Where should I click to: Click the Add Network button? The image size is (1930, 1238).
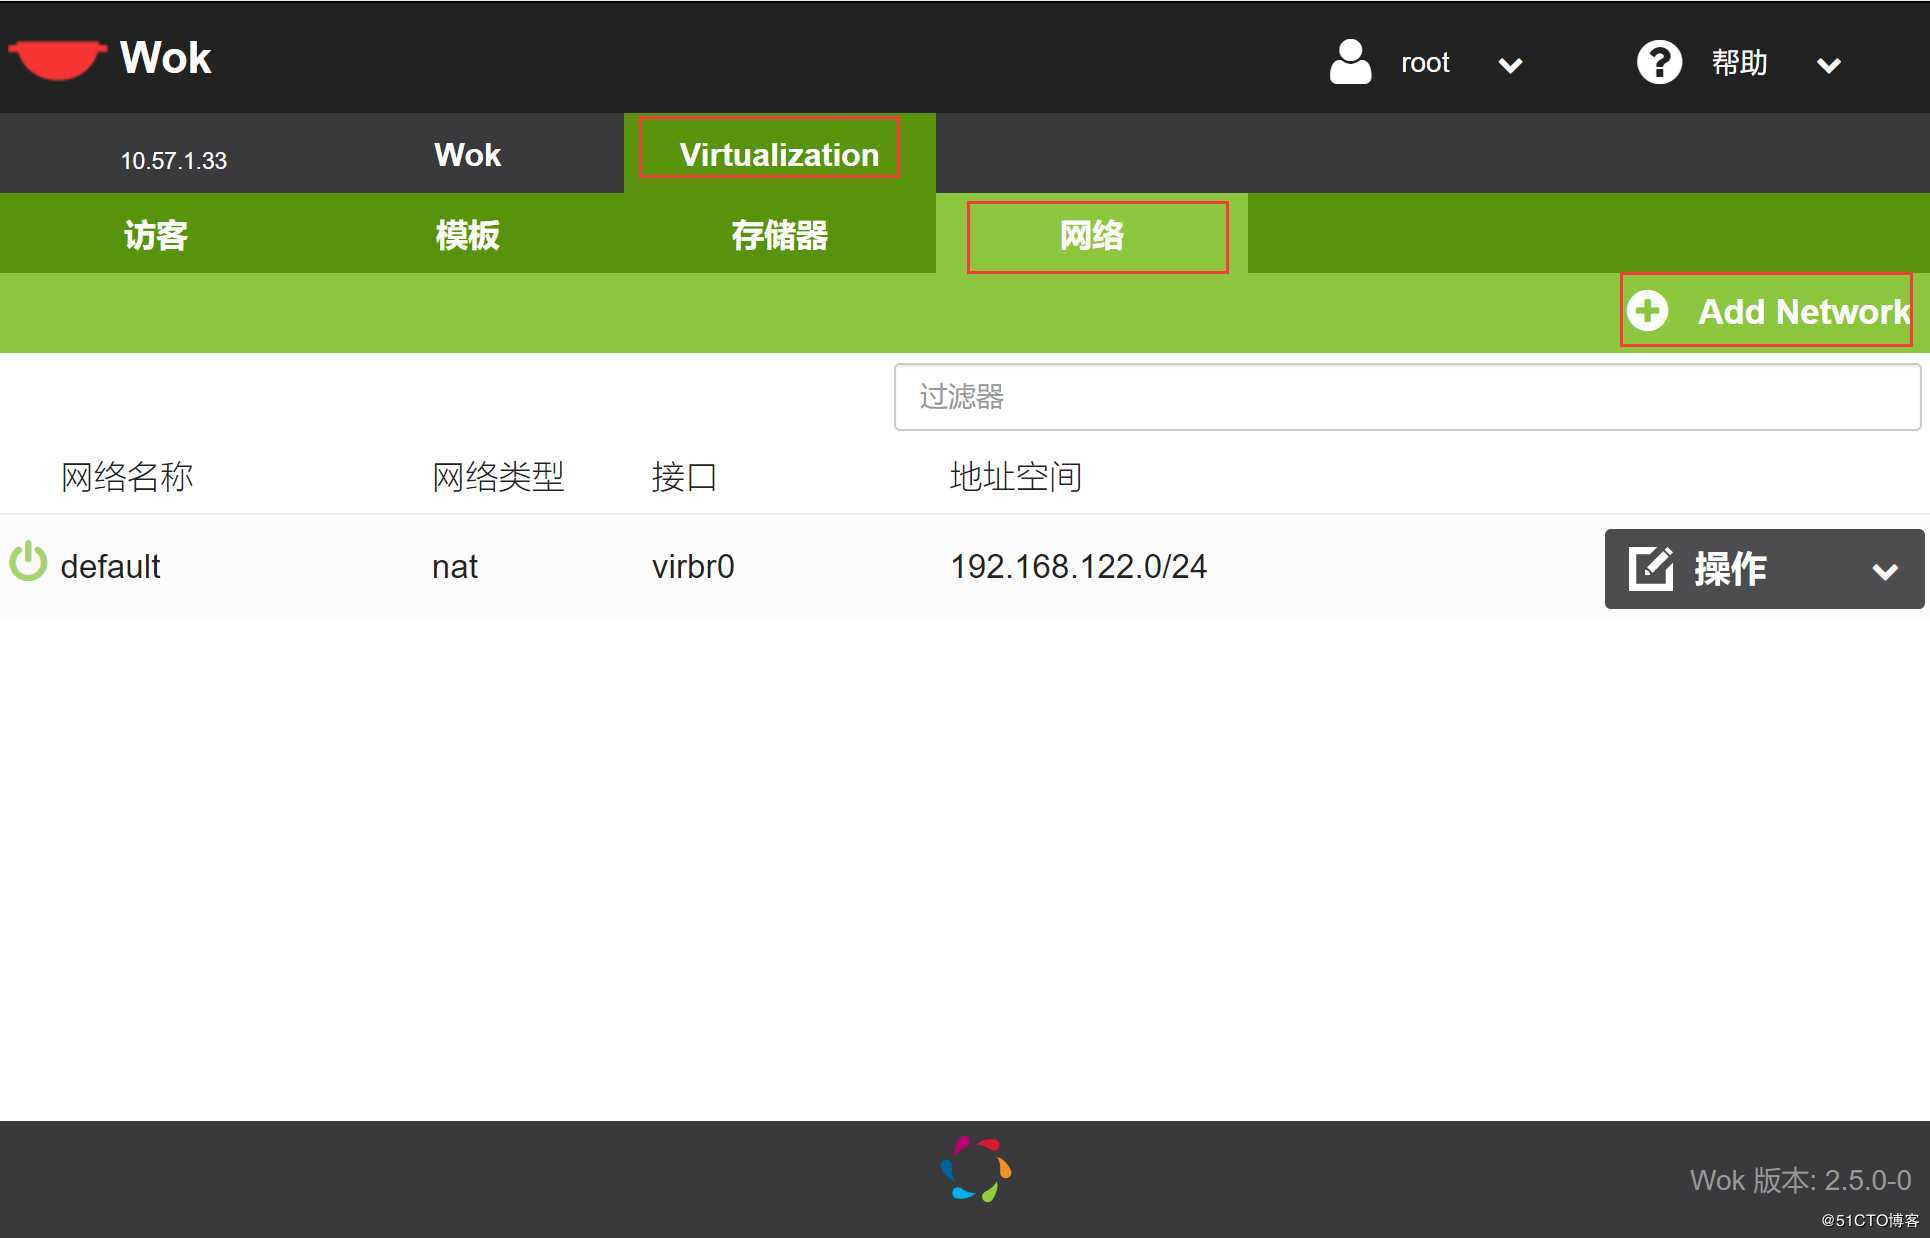tap(1767, 311)
